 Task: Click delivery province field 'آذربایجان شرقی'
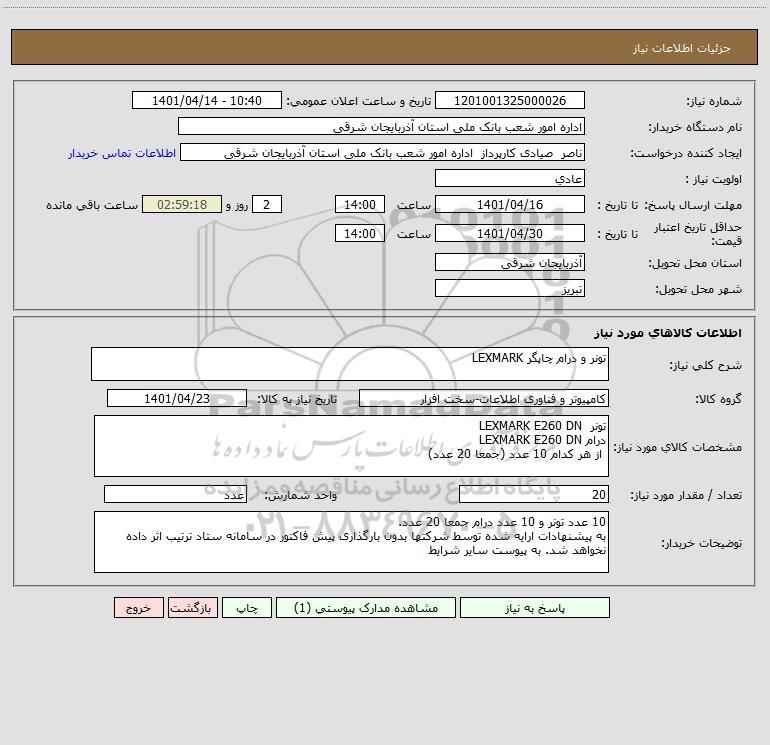pos(510,263)
